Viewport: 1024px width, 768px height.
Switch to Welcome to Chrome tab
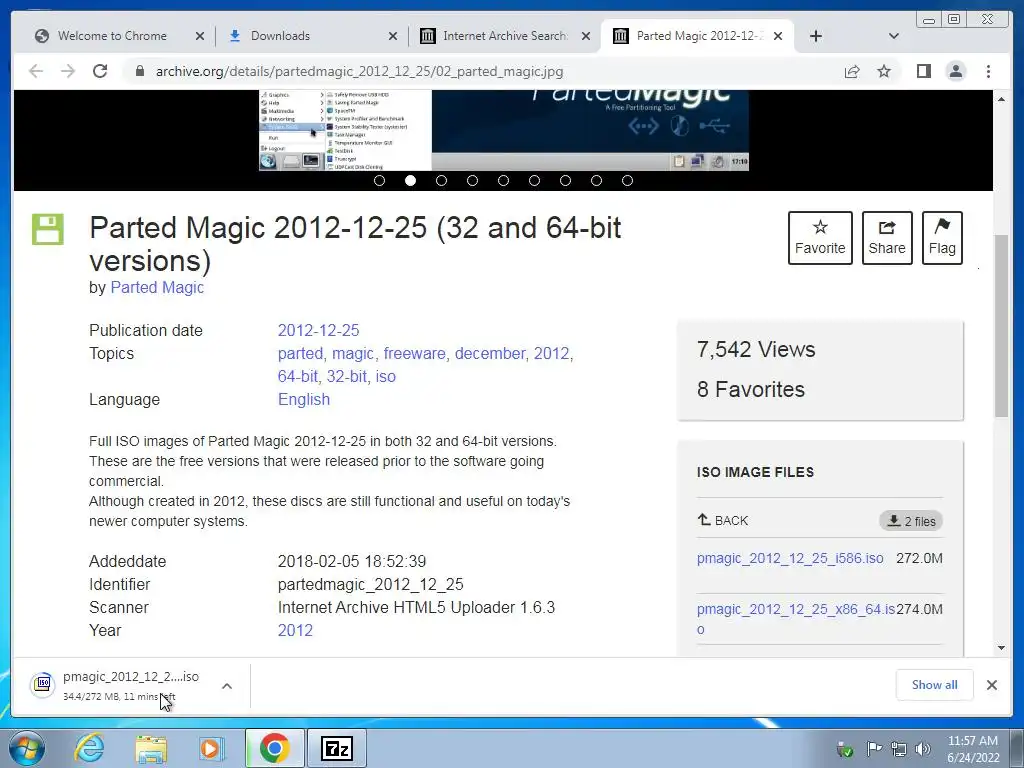[112, 36]
